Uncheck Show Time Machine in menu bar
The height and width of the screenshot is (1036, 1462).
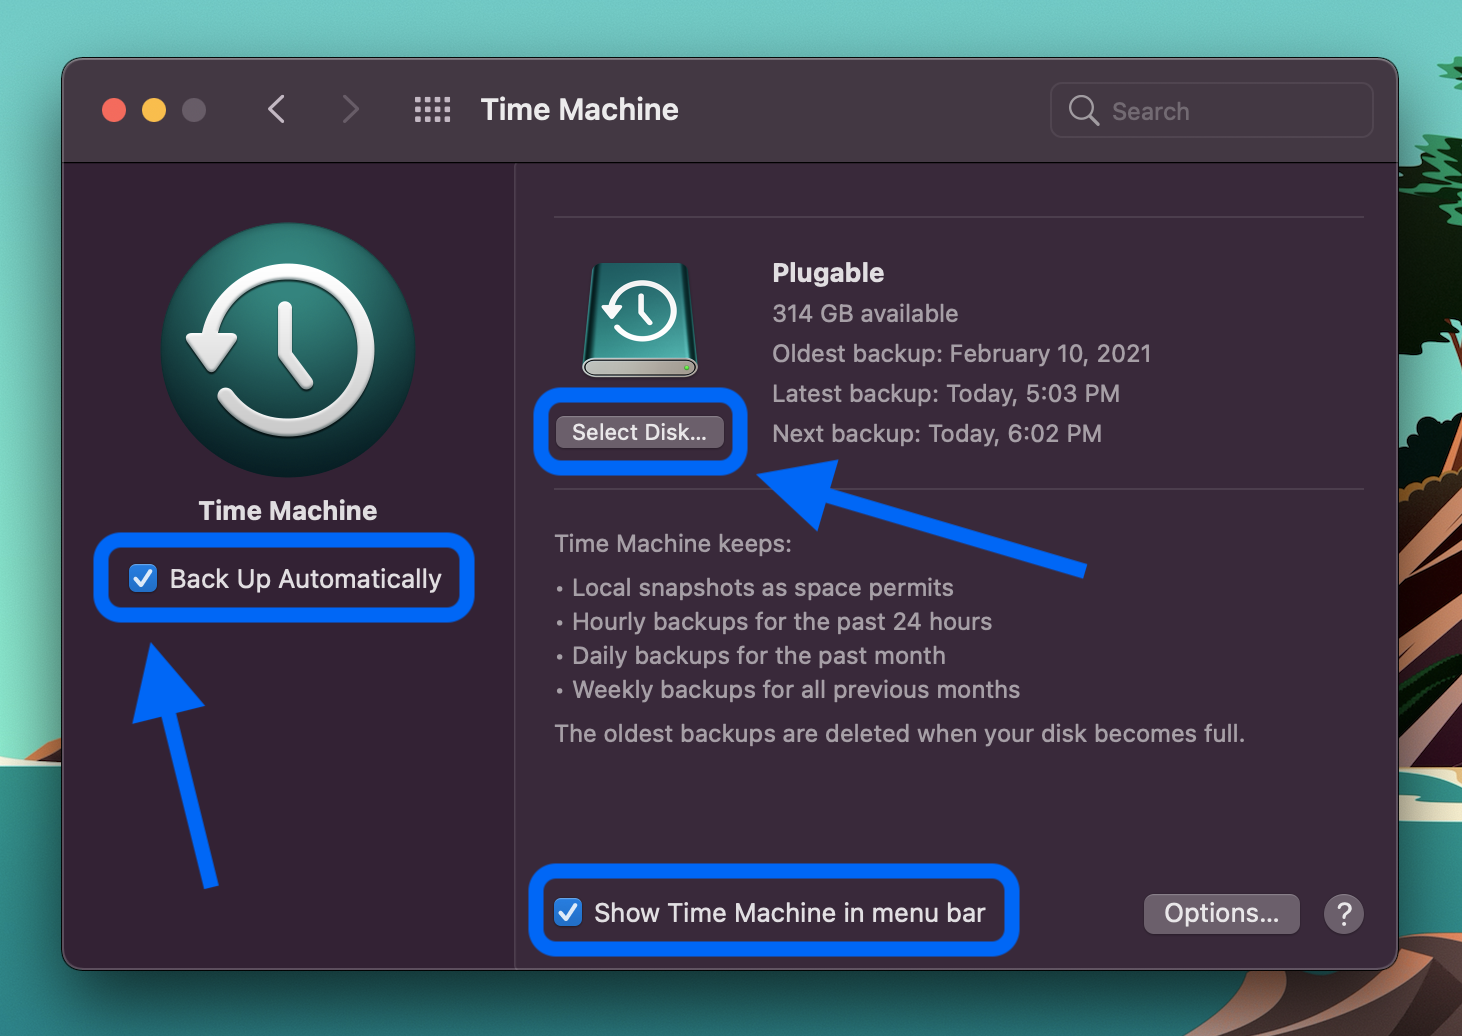click(x=568, y=912)
